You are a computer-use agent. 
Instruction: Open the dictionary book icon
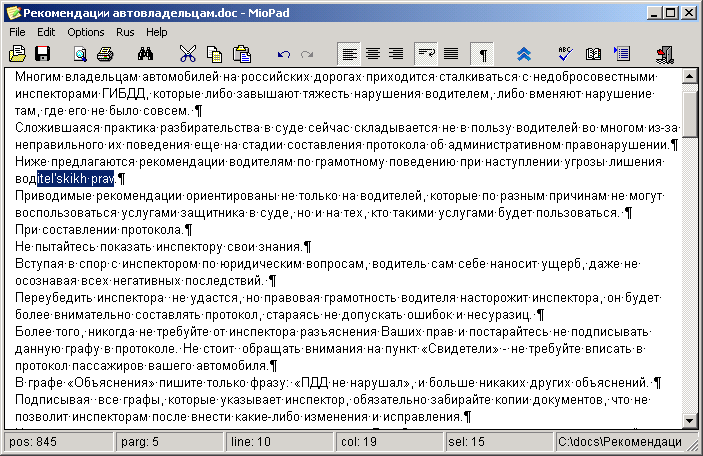point(593,54)
